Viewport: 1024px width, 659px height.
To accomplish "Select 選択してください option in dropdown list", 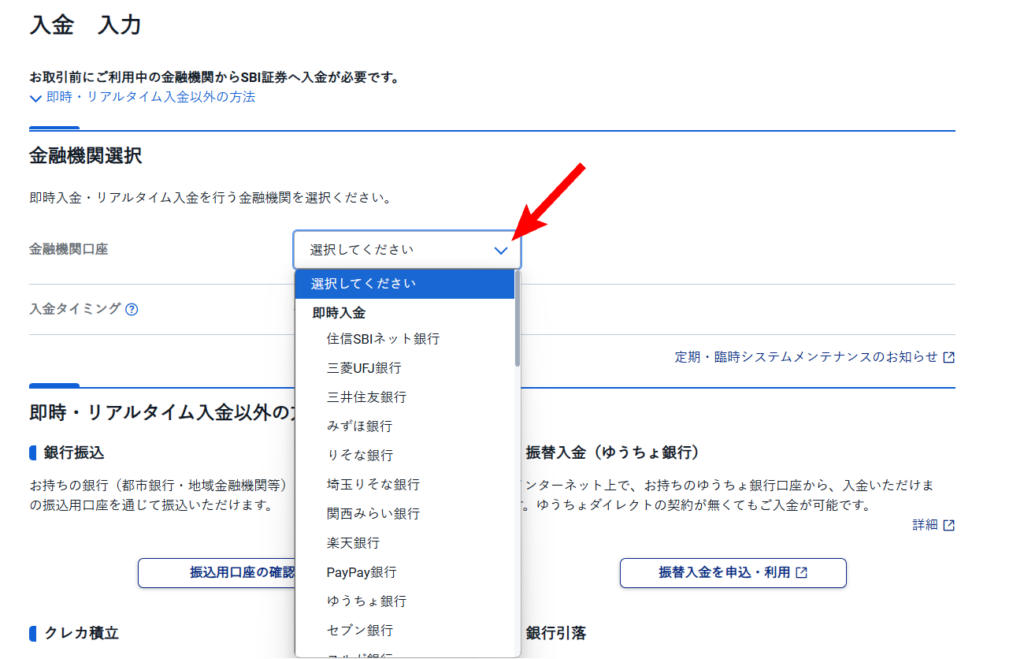I will coord(405,284).
